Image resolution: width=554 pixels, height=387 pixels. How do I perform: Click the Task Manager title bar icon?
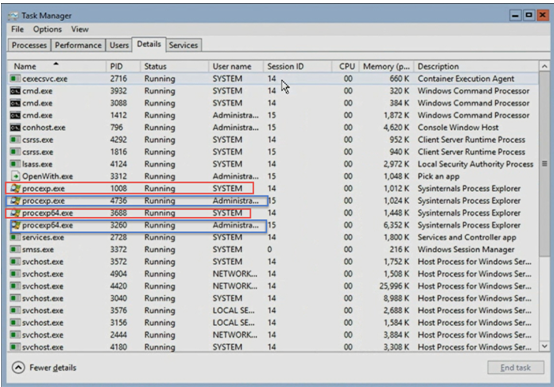click(13, 16)
